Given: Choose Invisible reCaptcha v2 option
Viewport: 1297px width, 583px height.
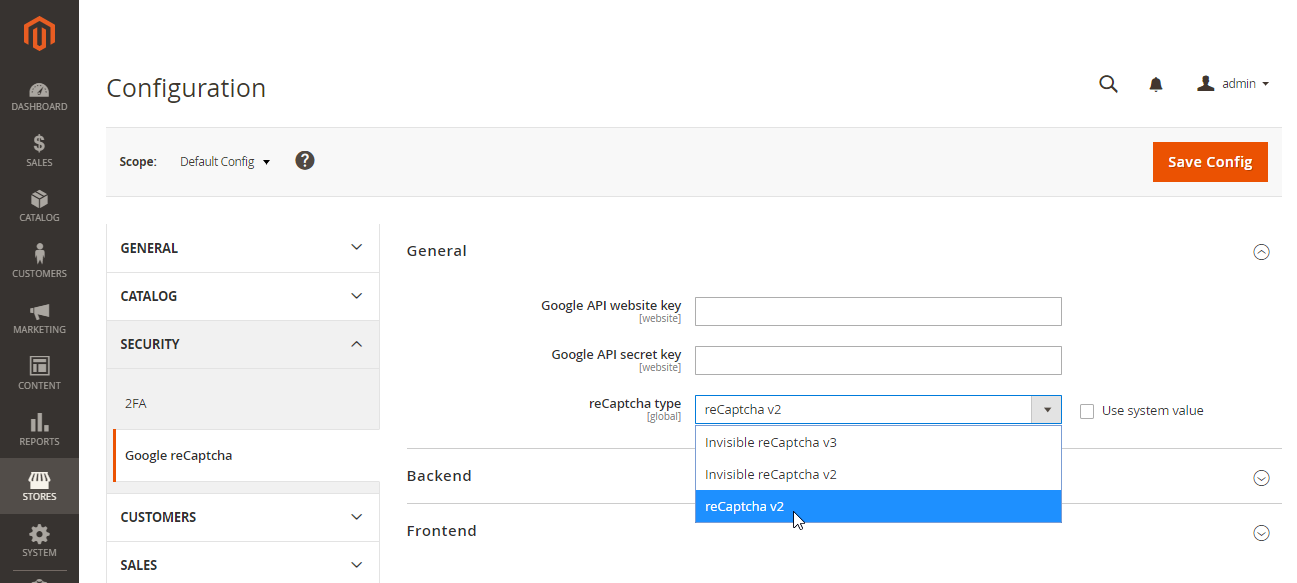Looking at the screenshot, I should 878,474.
